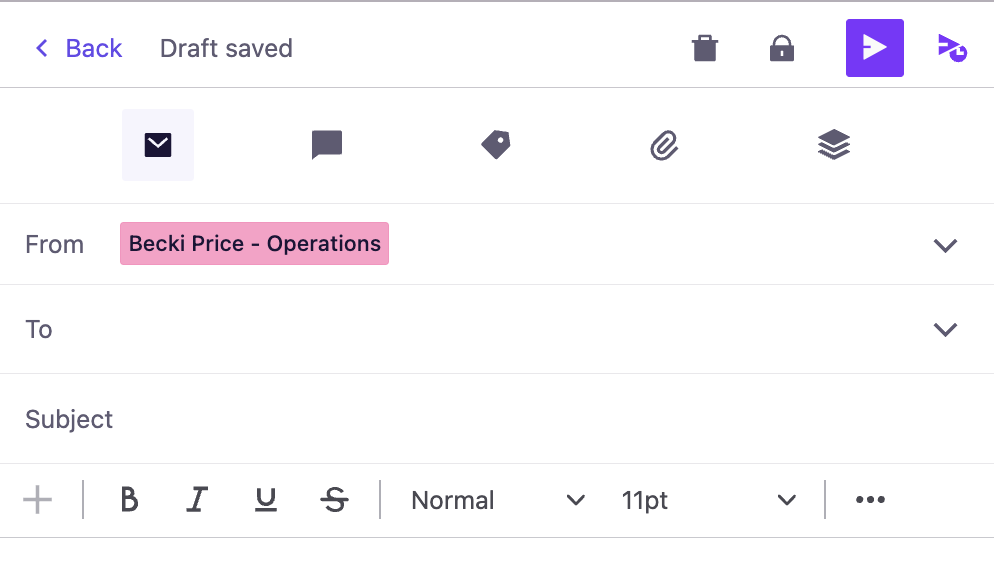Toggle bold formatting
The height and width of the screenshot is (570, 994).
(129, 500)
